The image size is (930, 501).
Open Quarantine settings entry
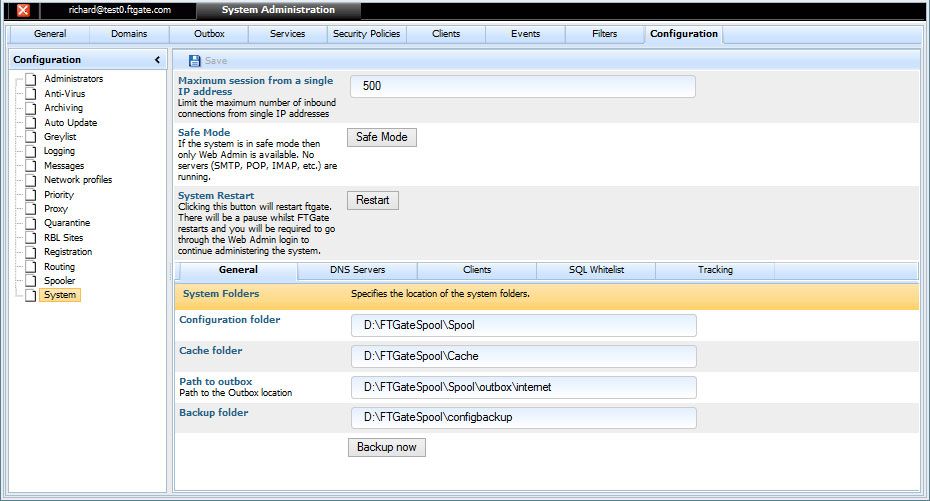click(x=67, y=223)
